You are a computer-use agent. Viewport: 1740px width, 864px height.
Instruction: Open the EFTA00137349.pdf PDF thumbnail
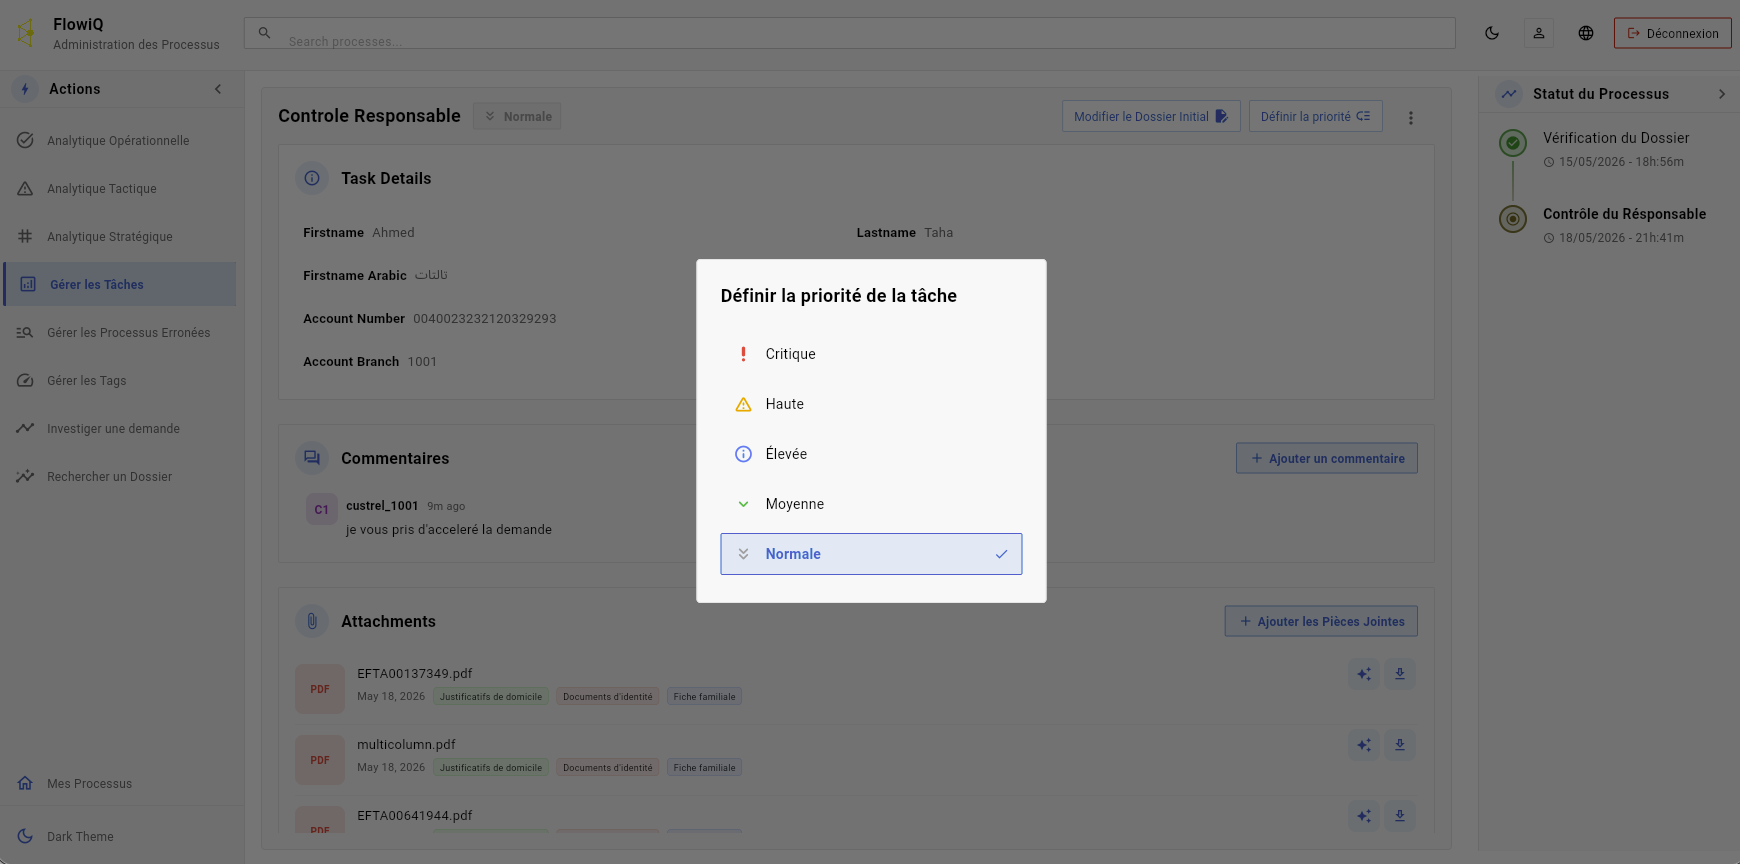coord(320,689)
